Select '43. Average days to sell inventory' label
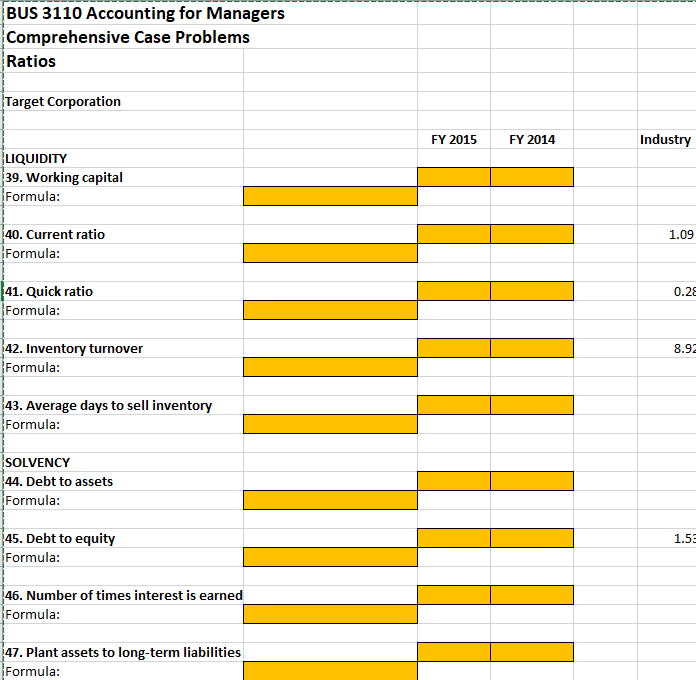 [x=123, y=405]
